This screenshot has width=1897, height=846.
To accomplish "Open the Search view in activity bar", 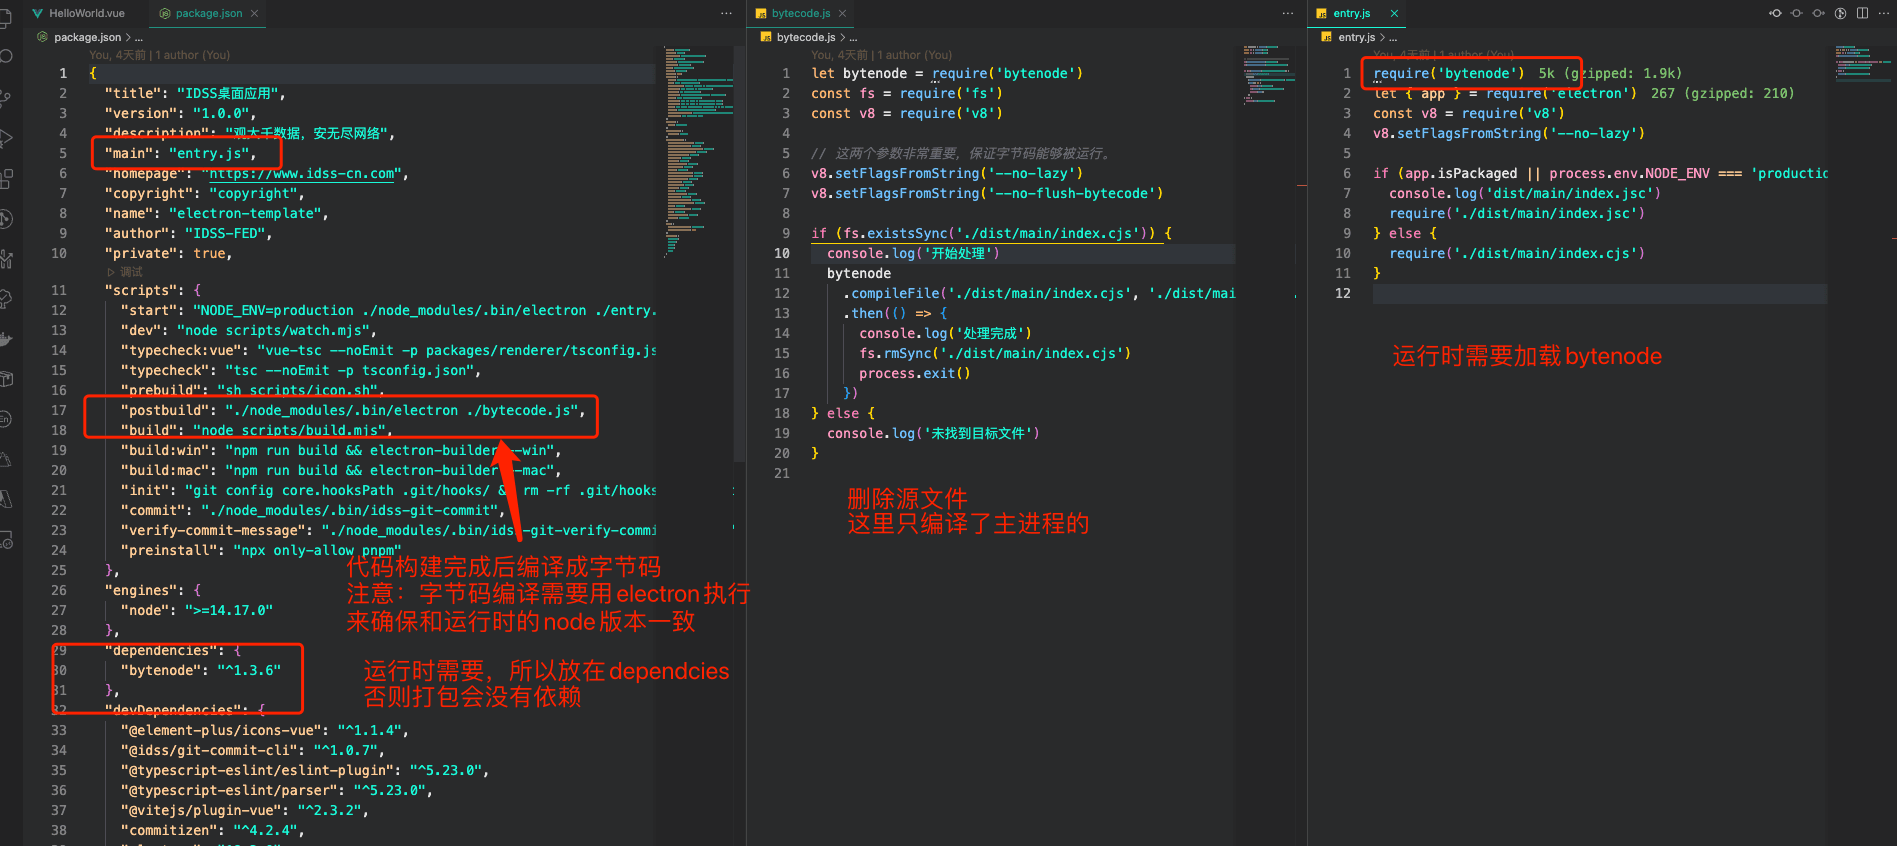I will (5, 56).
